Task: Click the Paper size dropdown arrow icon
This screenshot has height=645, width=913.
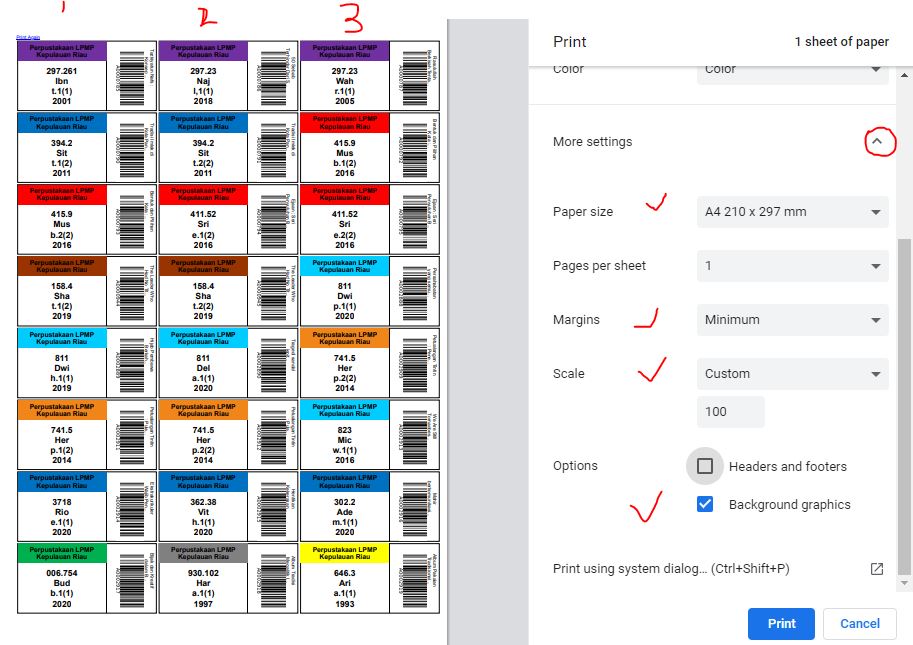Action: (875, 211)
